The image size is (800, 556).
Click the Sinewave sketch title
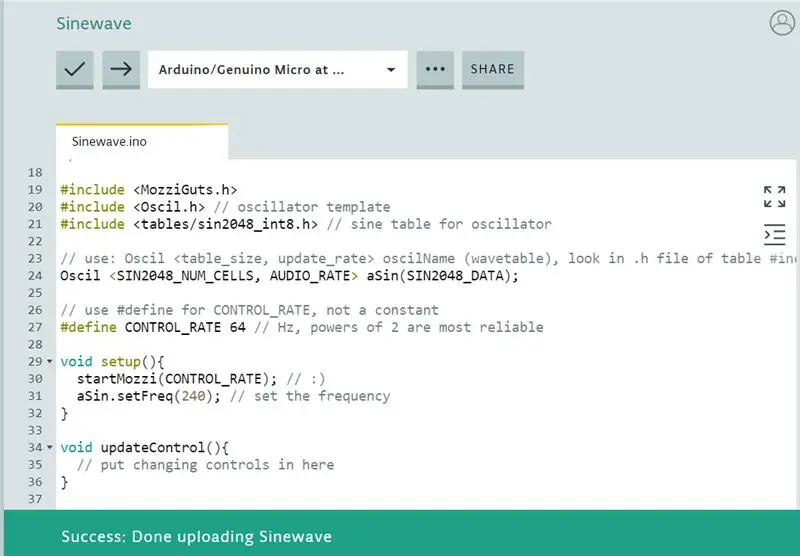coord(94,23)
